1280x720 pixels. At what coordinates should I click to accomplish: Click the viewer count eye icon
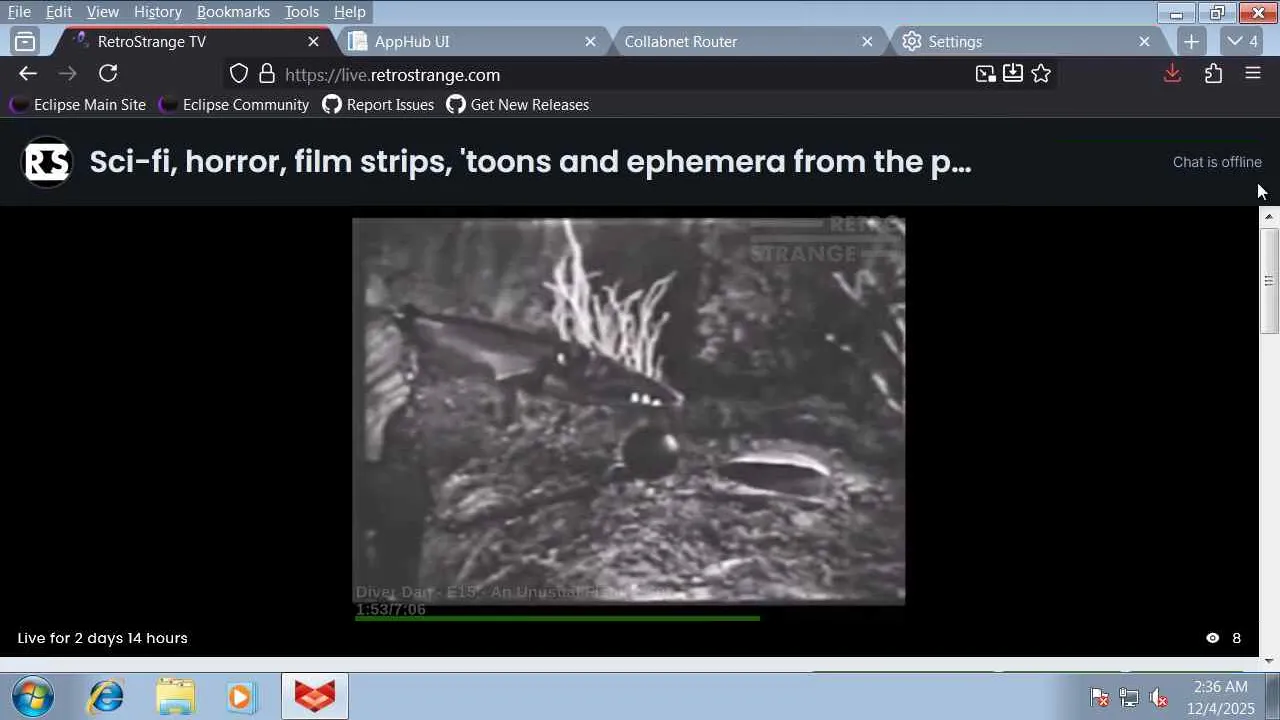tap(1213, 638)
